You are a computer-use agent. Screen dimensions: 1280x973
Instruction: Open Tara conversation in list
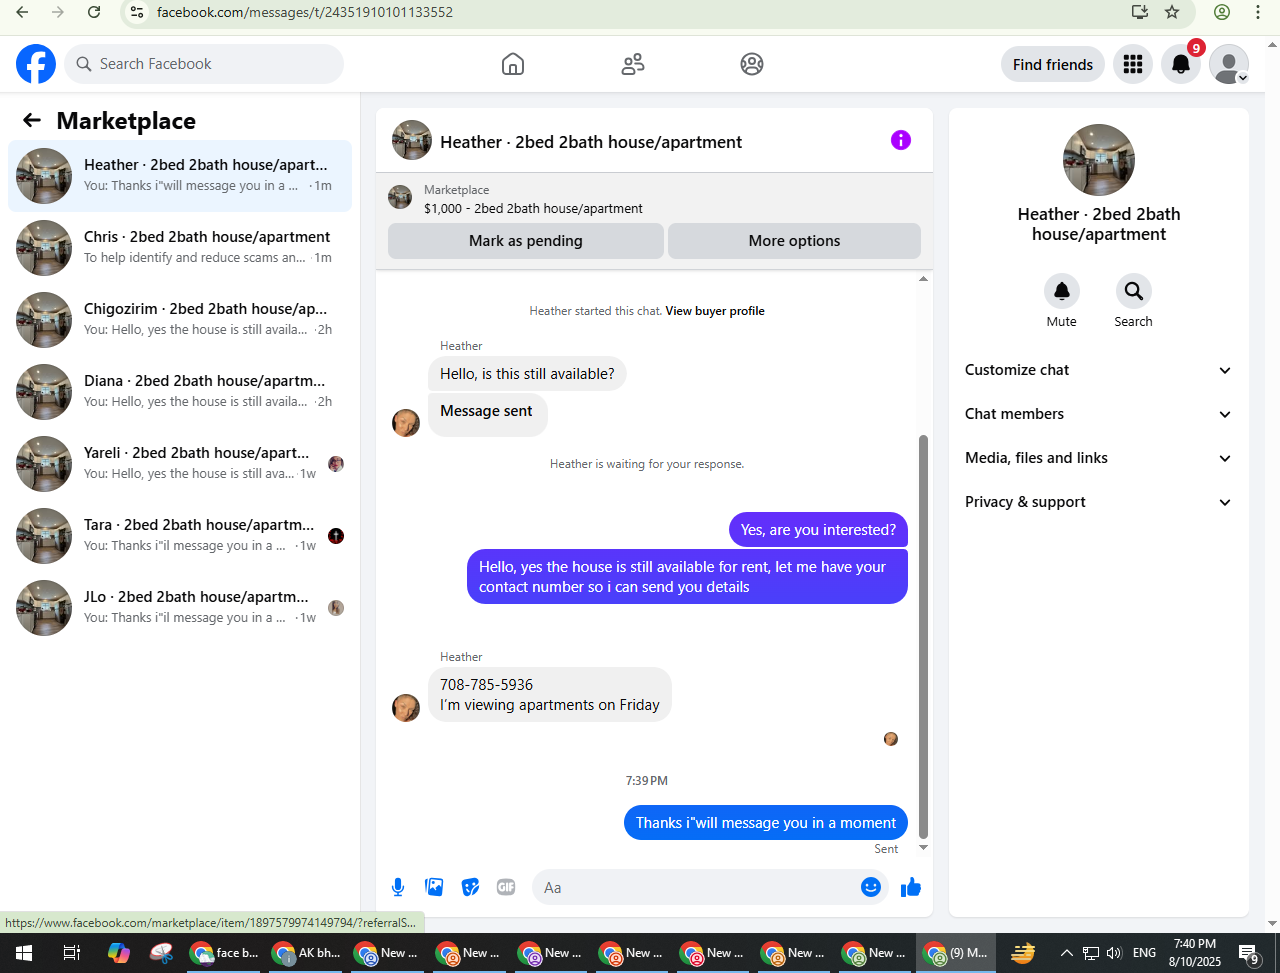point(180,536)
